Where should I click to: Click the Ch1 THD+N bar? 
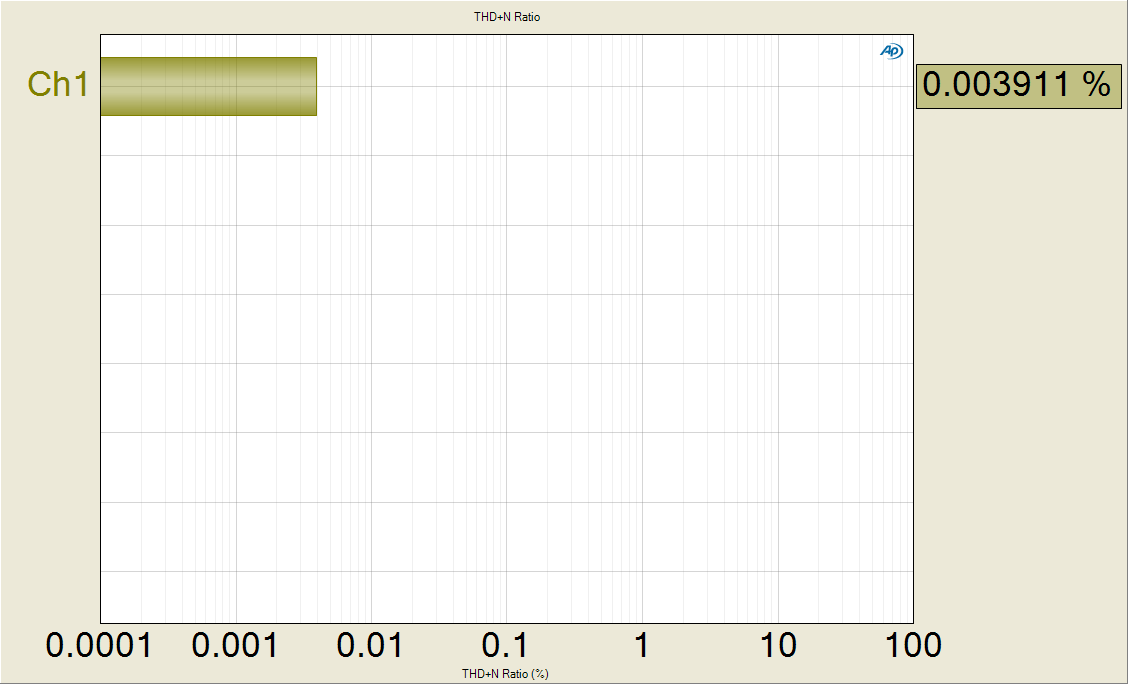209,86
